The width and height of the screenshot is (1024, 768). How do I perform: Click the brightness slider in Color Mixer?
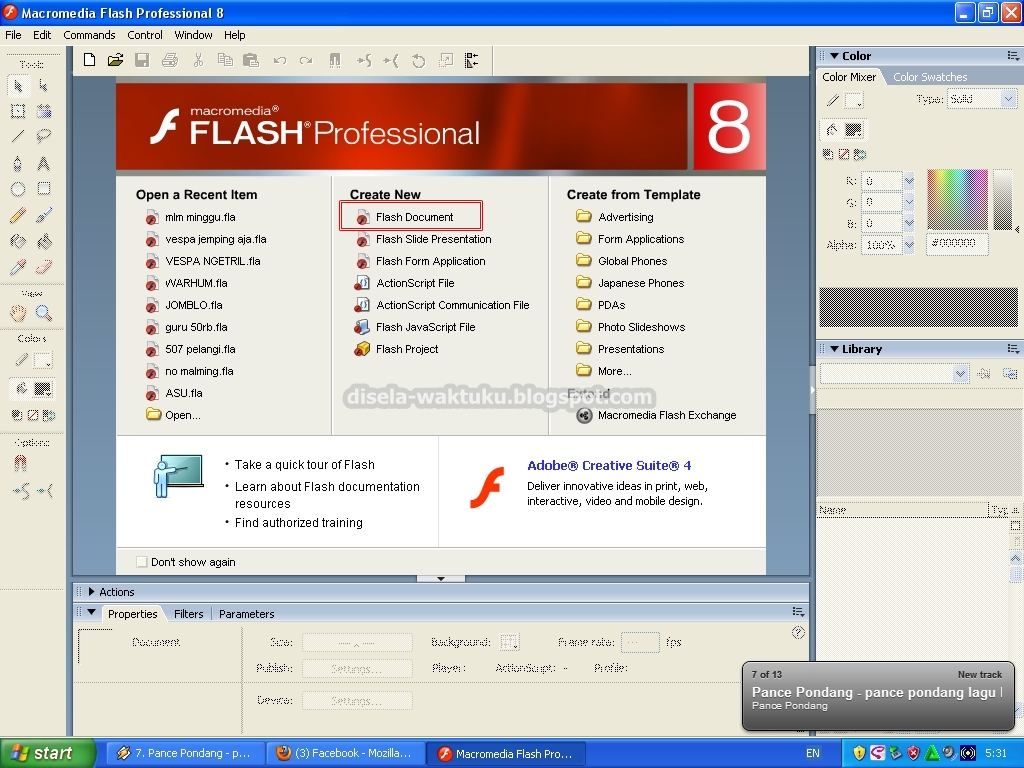1002,199
